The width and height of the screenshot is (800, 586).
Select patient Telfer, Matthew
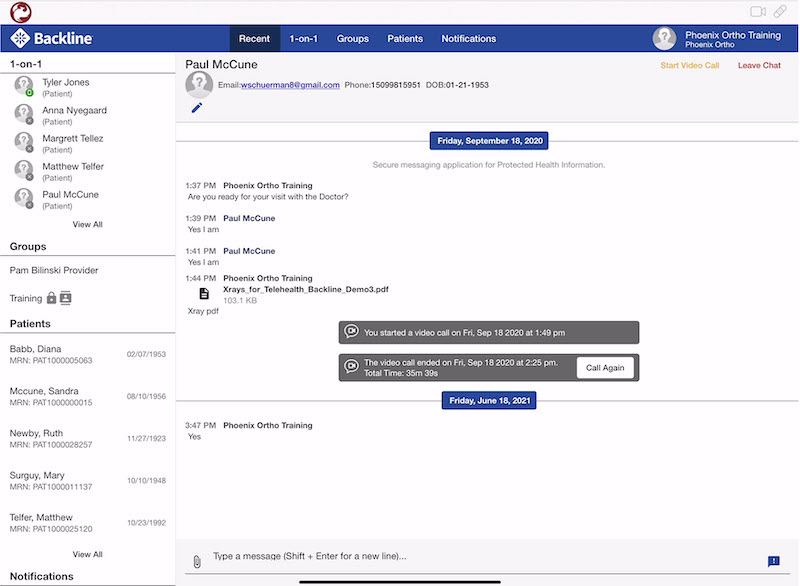pos(88,523)
